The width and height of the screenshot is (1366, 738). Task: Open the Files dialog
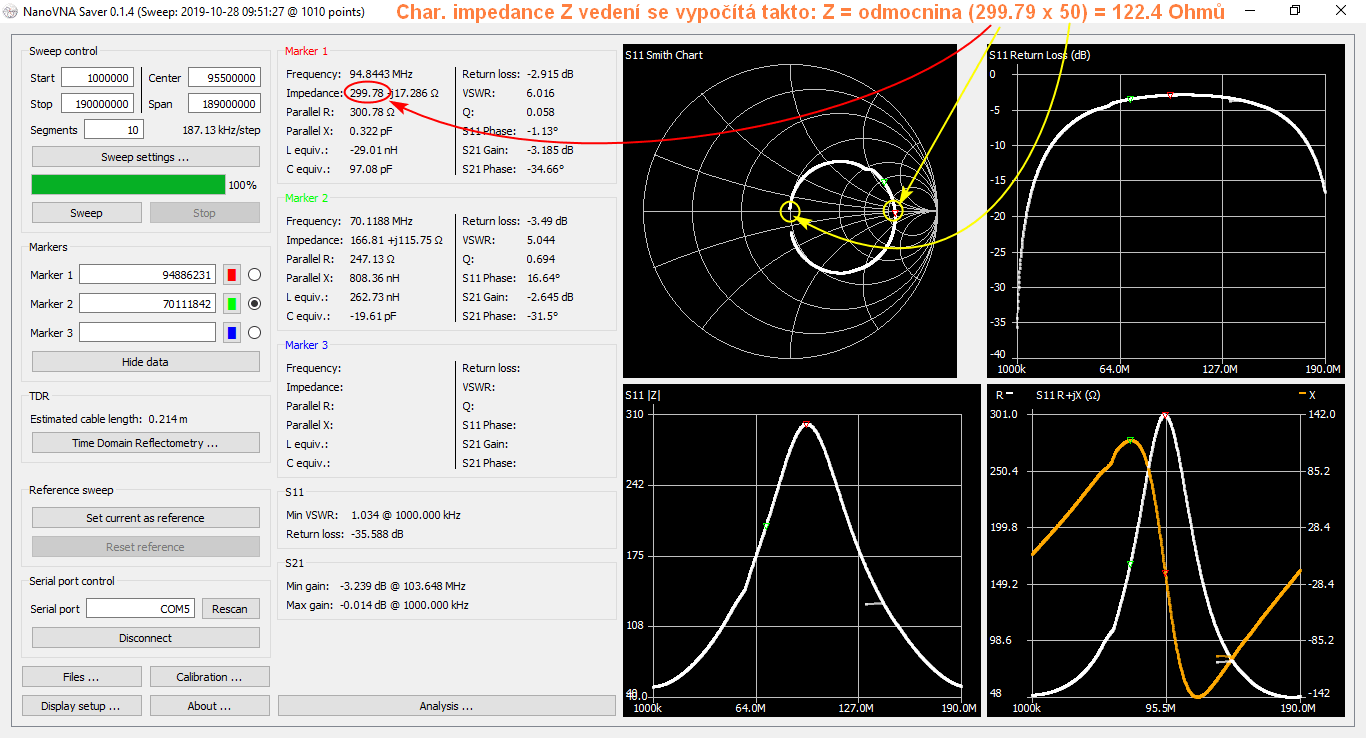click(x=81, y=677)
